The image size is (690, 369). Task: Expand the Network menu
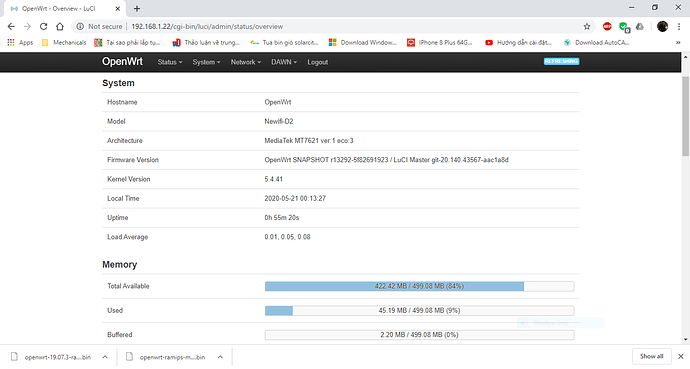[x=246, y=62]
